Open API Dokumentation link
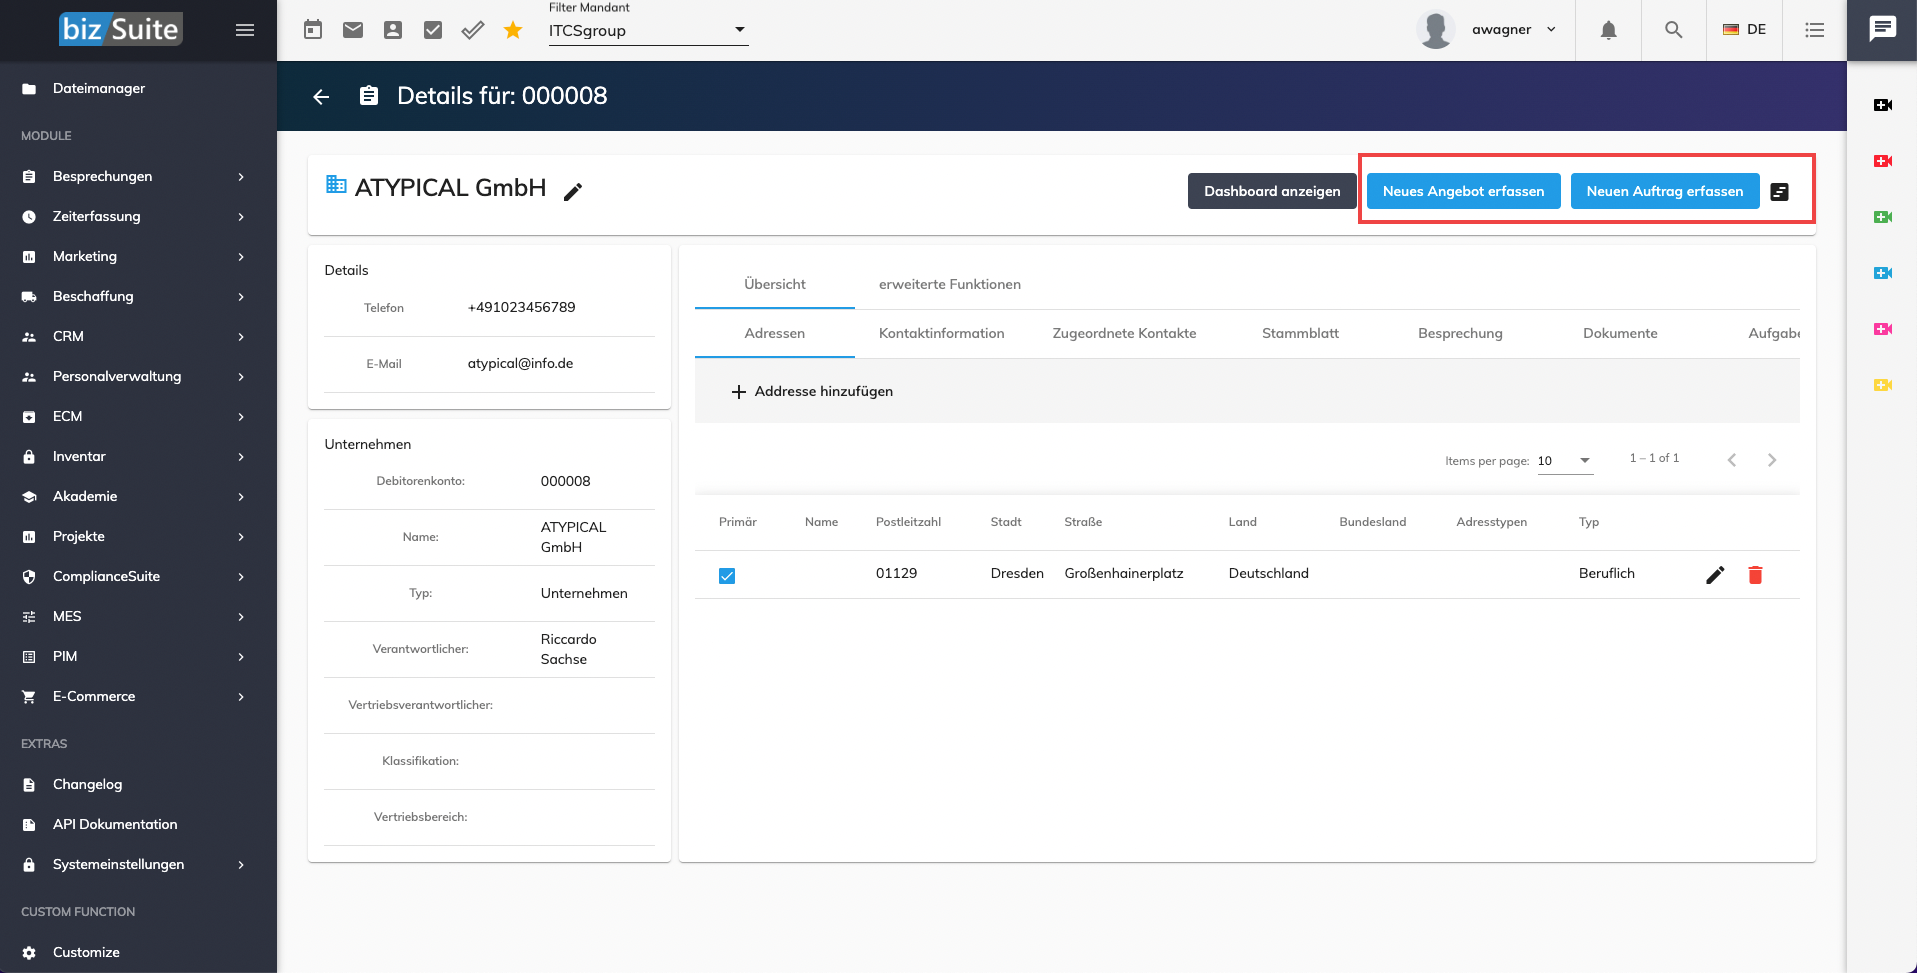Image resolution: width=1917 pixels, height=973 pixels. [138, 824]
